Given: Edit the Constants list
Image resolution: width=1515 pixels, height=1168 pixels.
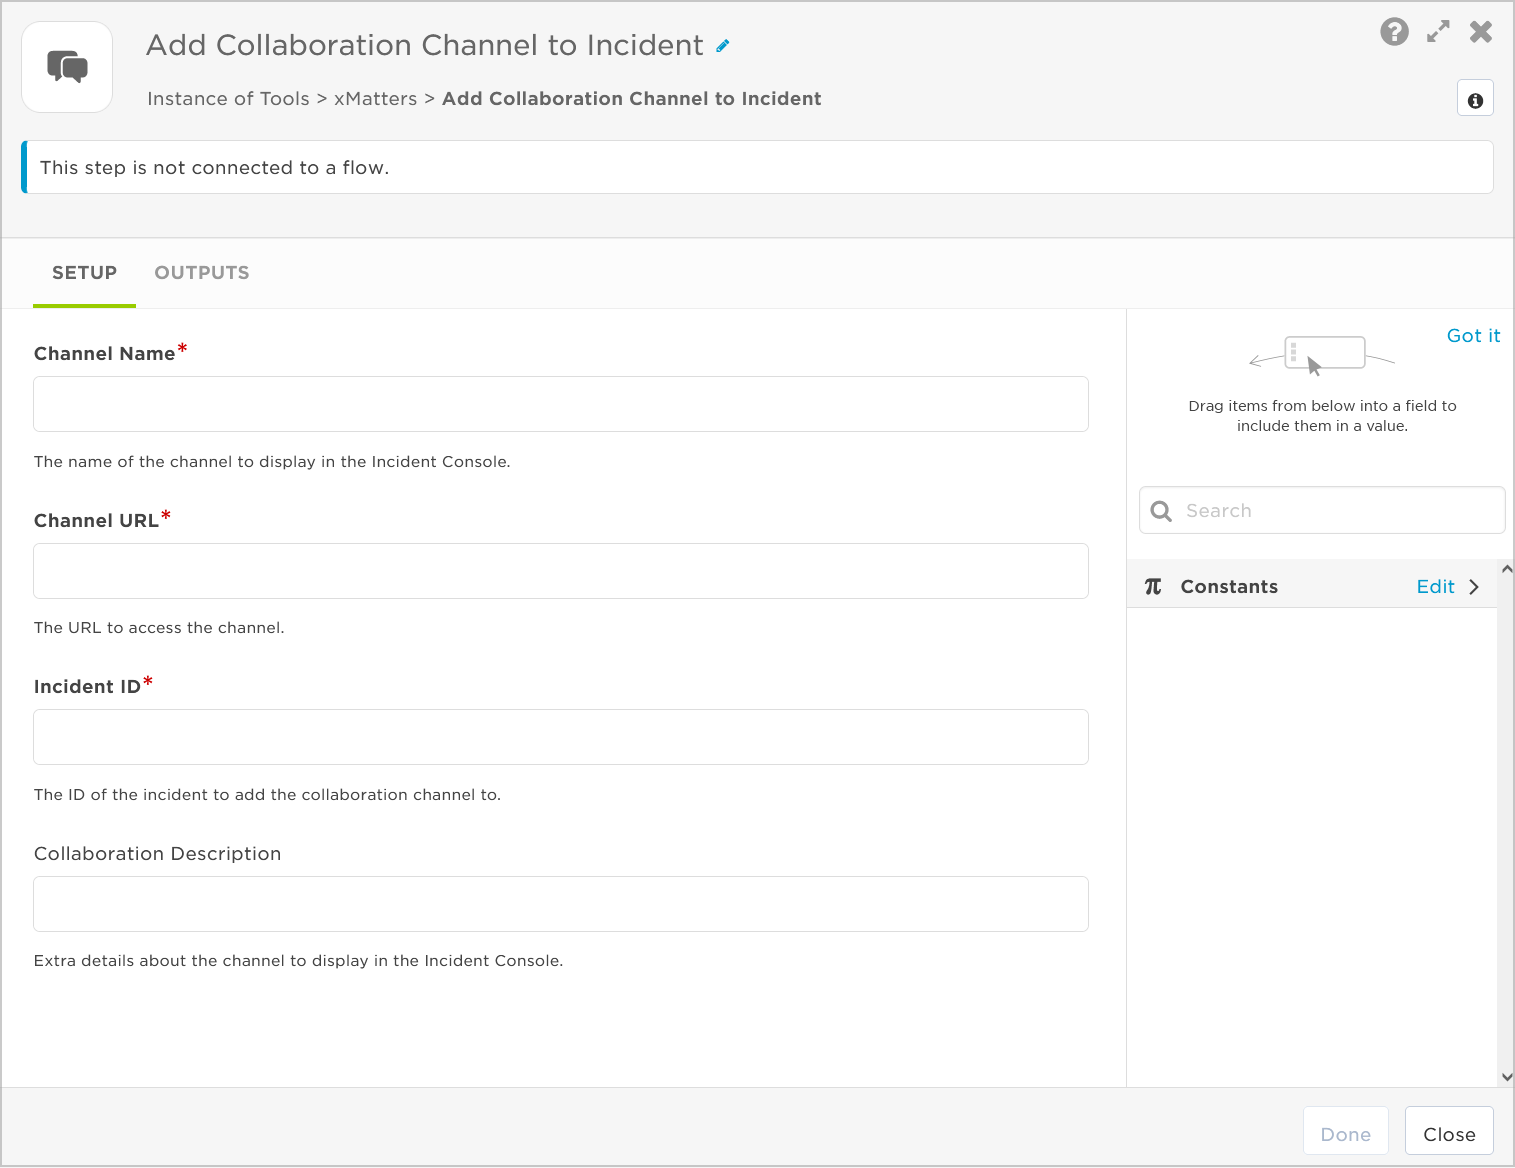Looking at the screenshot, I should coord(1435,587).
